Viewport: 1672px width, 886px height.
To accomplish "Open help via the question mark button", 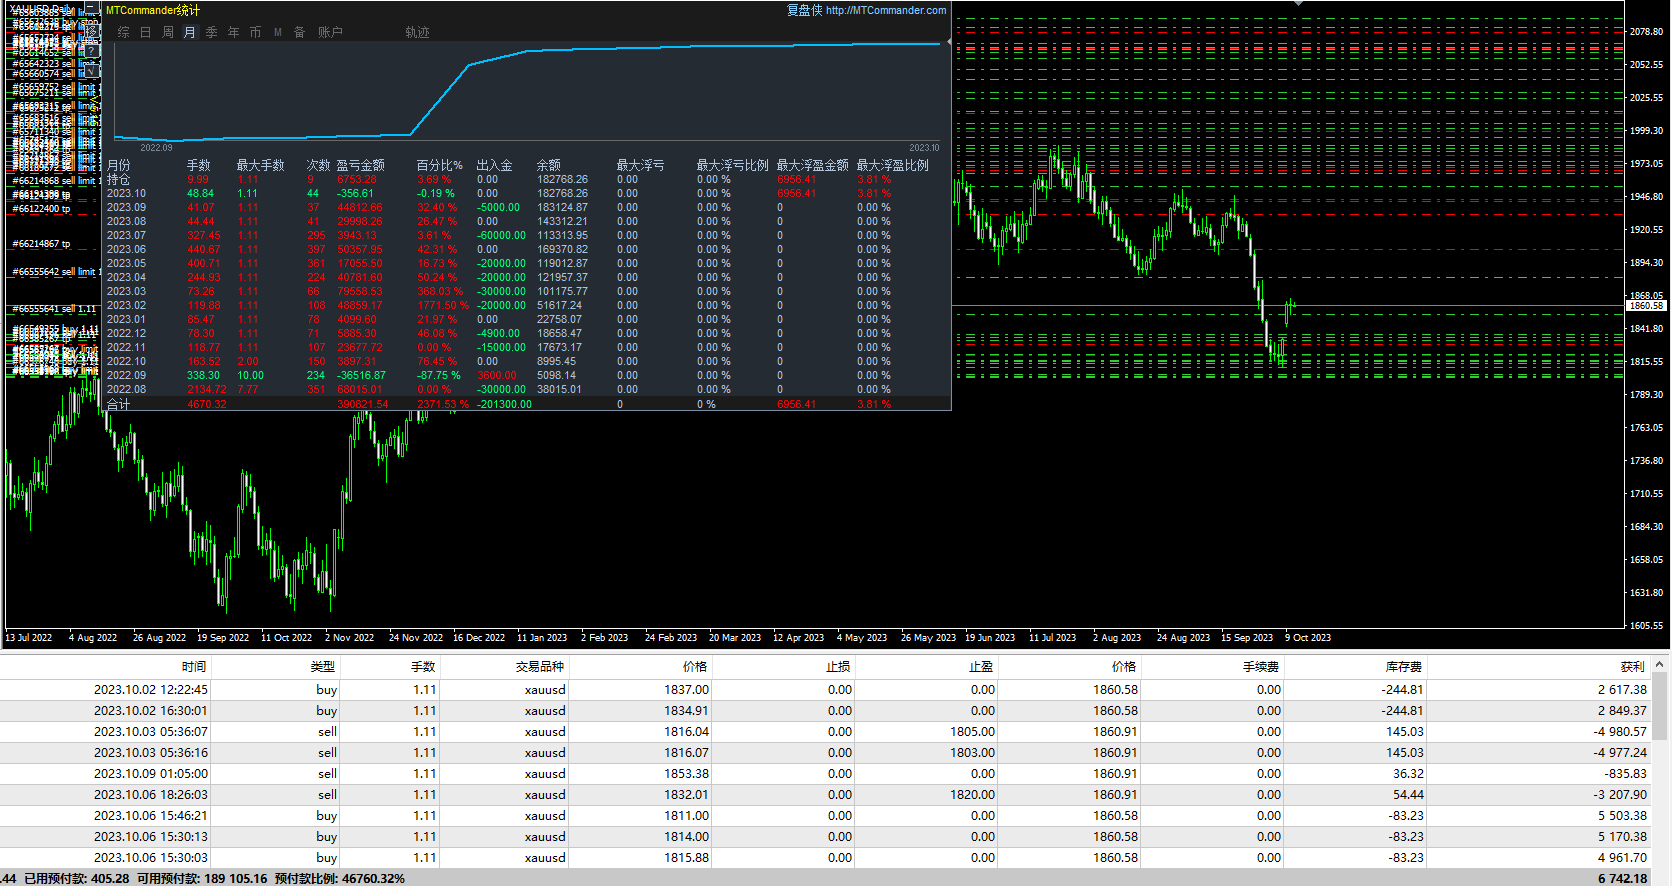I will tap(91, 50).
